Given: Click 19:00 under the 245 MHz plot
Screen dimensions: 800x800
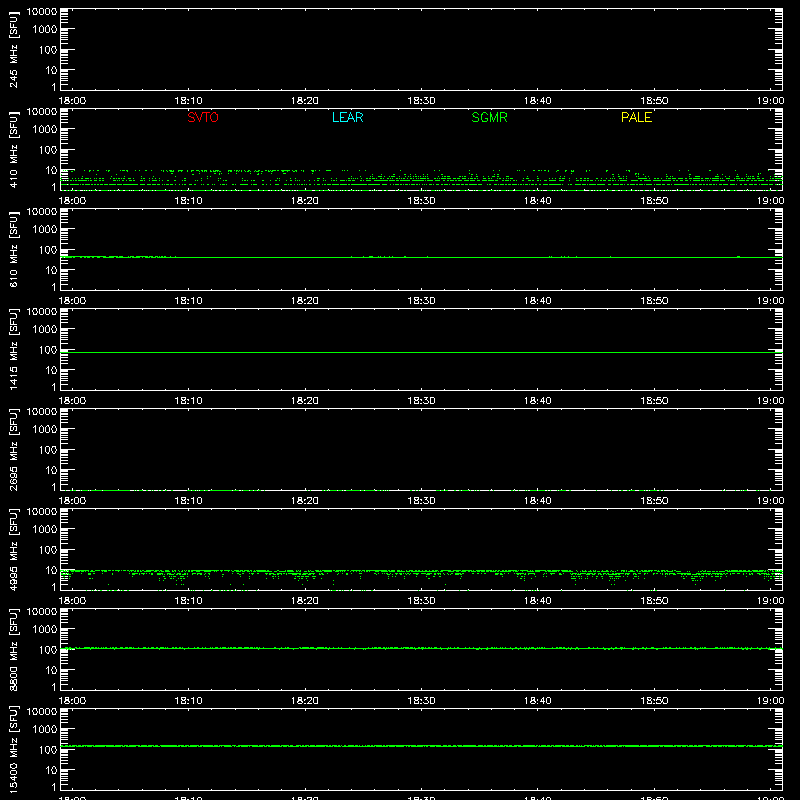Looking at the screenshot, I should (x=770, y=101).
